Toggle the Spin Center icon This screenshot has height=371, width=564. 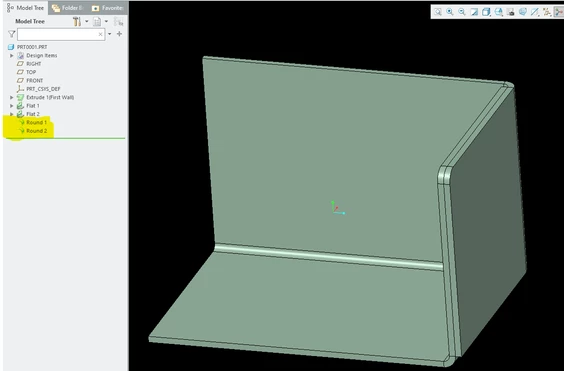coord(559,12)
